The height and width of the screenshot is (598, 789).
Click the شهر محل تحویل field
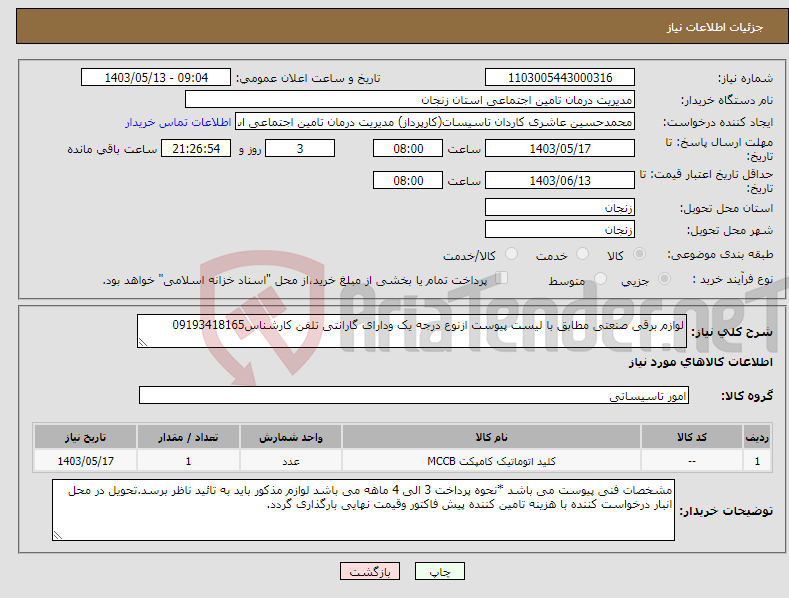pyautogui.click(x=560, y=230)
